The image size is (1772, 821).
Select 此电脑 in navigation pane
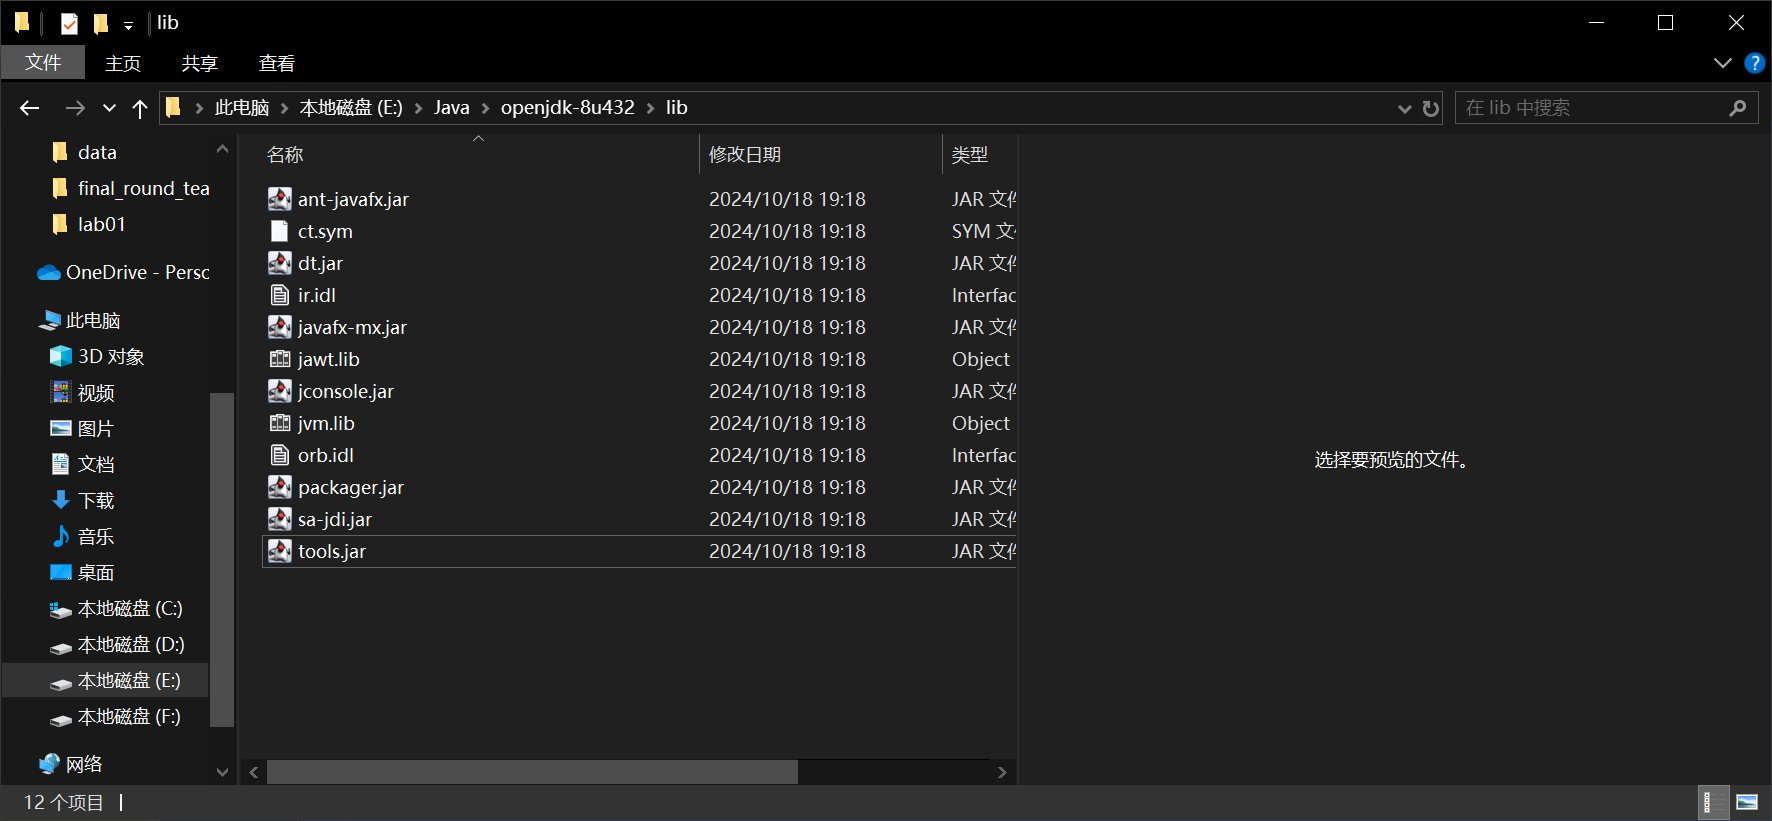tap(79, 320)
